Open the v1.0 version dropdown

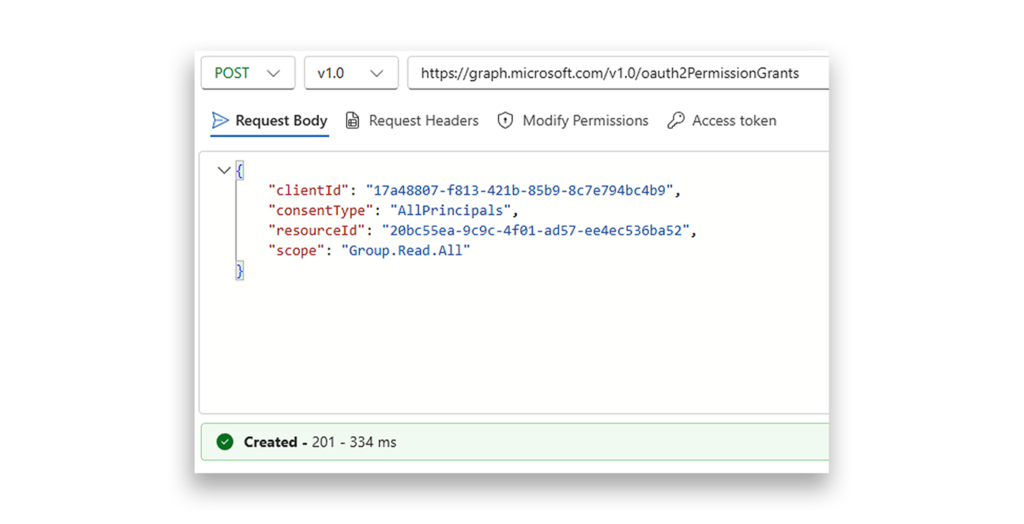click(x=351, y=73)
